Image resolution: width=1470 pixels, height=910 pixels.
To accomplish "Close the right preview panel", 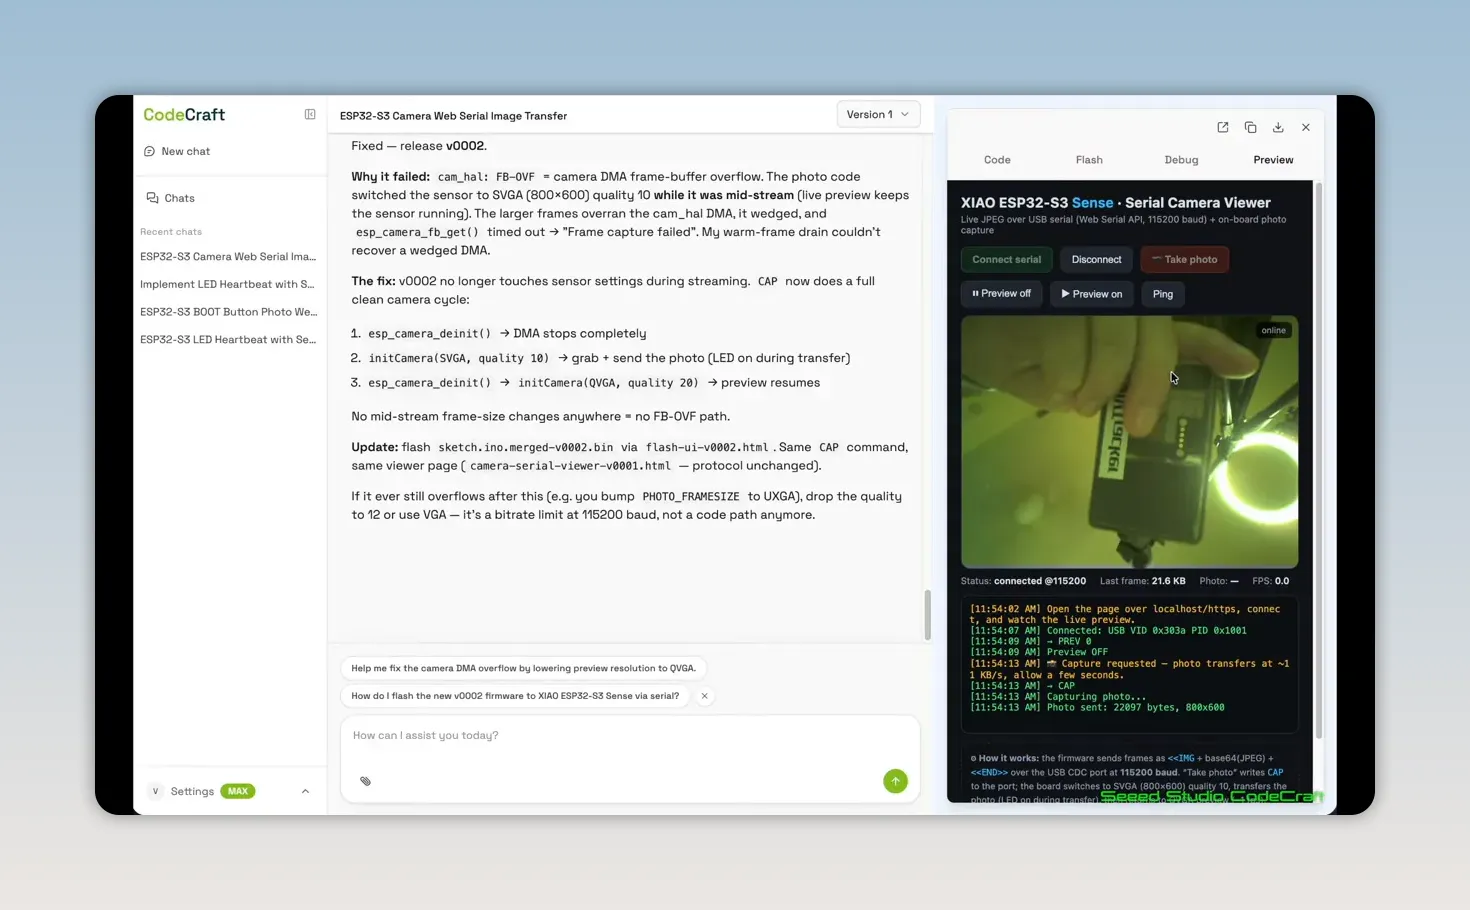I will pyautogui.click(x=1306, y=128).
